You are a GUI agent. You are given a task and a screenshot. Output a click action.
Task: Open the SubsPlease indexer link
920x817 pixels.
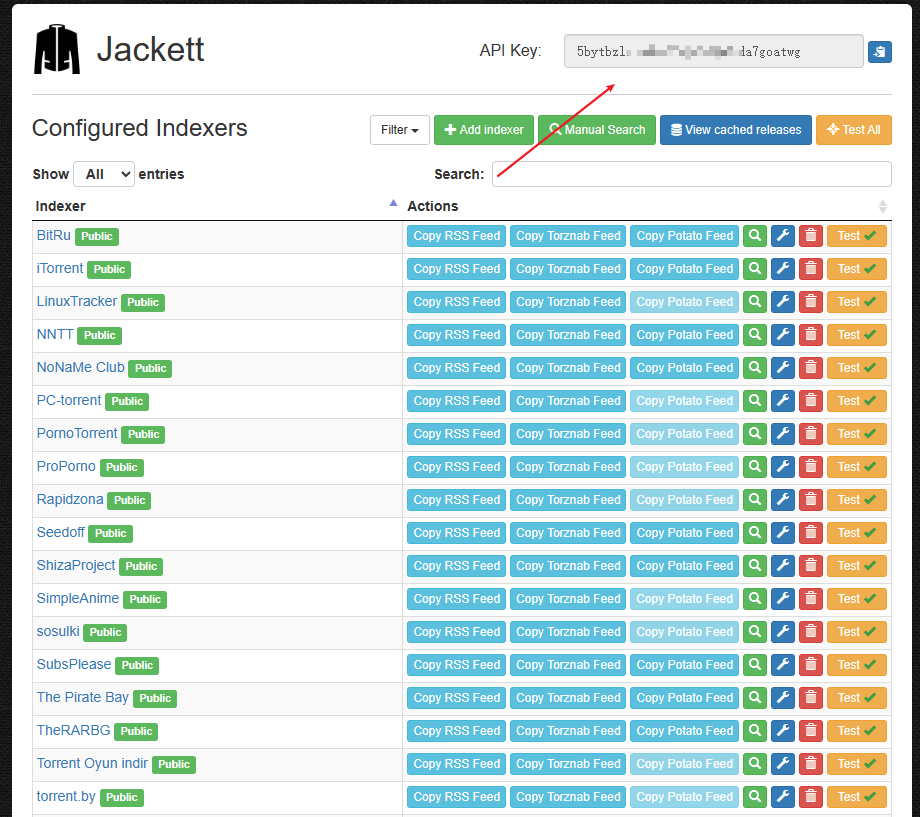[x=74, y=664]
